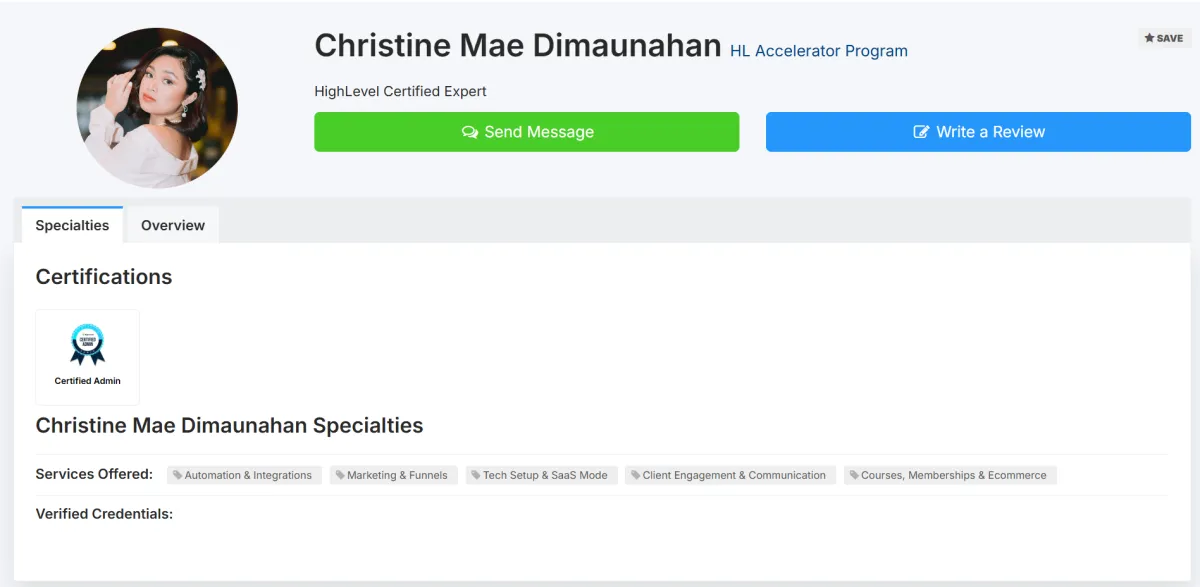Click the Christine Mae Dimaunahan name heading
1200x587 pixels.
pos(518,46)
